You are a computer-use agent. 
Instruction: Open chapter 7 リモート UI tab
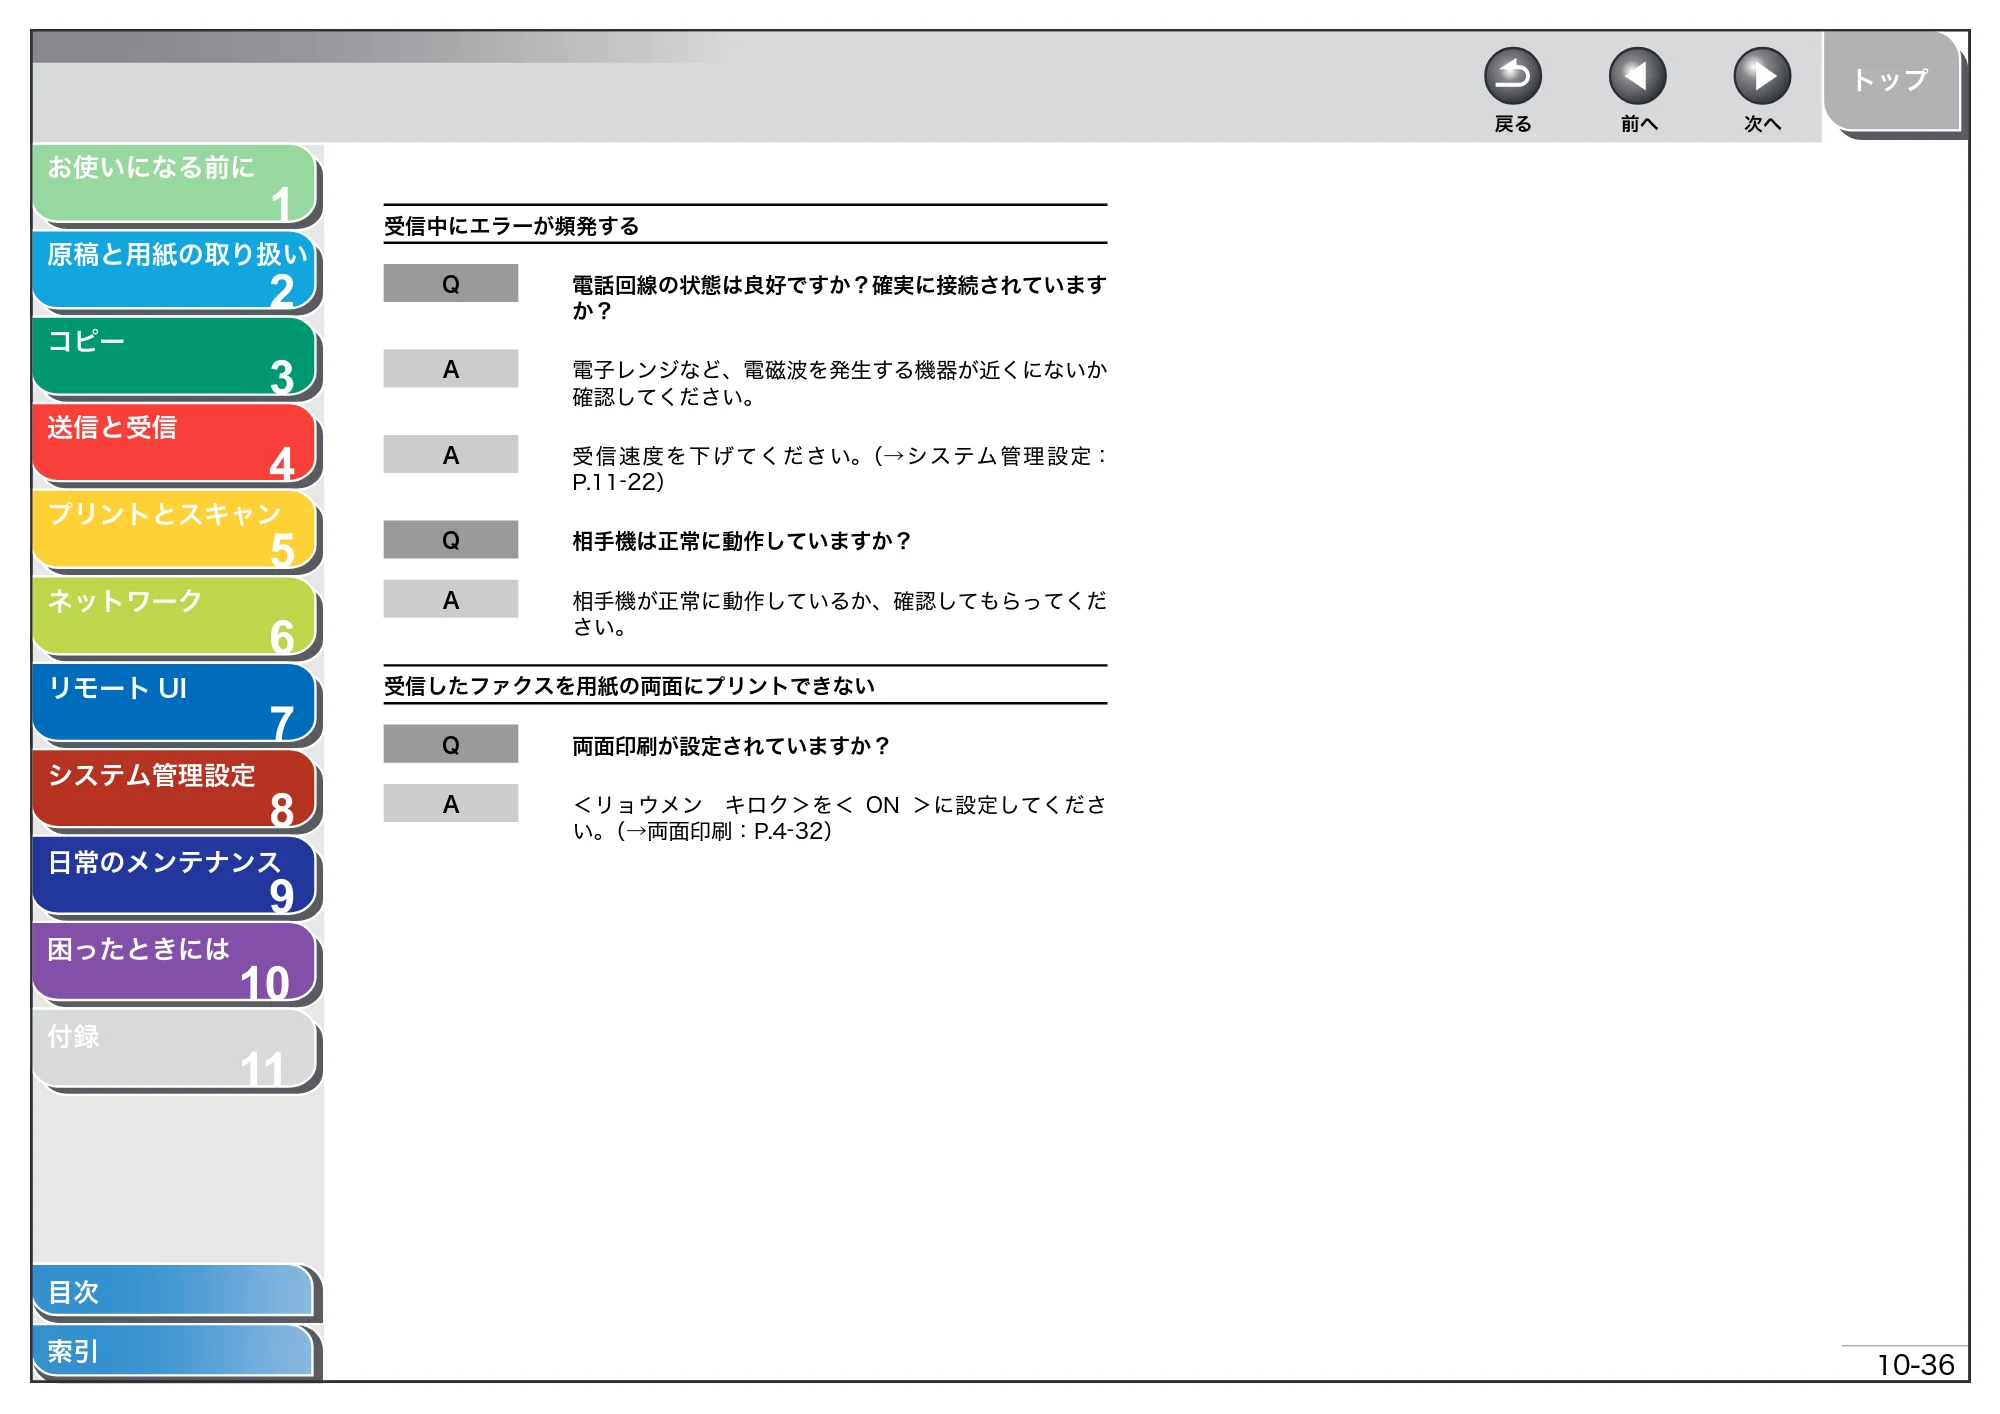click(175, 704)
